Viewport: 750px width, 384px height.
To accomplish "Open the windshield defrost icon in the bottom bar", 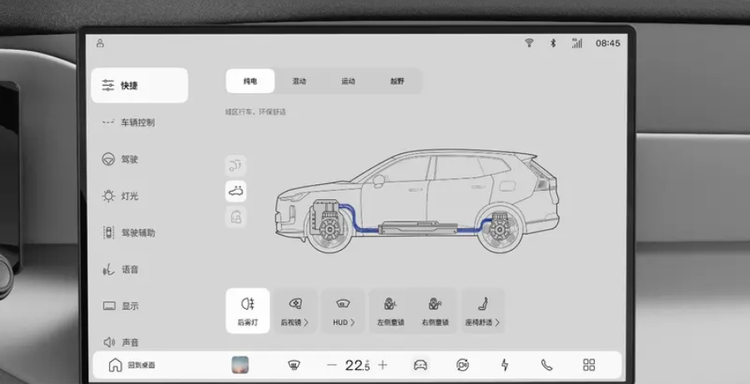I will click(294, 365).
